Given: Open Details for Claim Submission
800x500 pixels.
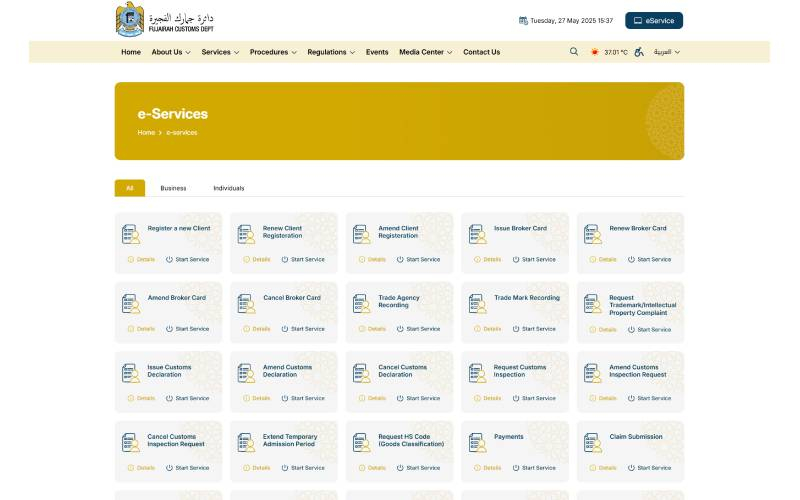Looking at the screenshot, I should point(603,467).
